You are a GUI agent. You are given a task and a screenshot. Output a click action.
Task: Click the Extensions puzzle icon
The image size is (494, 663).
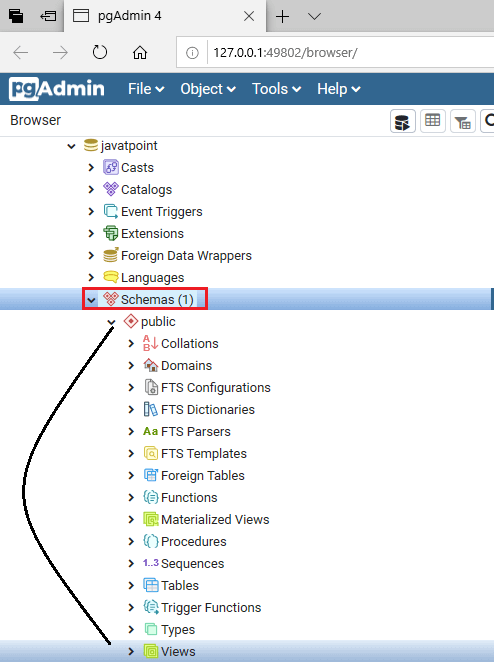[111, 233]
